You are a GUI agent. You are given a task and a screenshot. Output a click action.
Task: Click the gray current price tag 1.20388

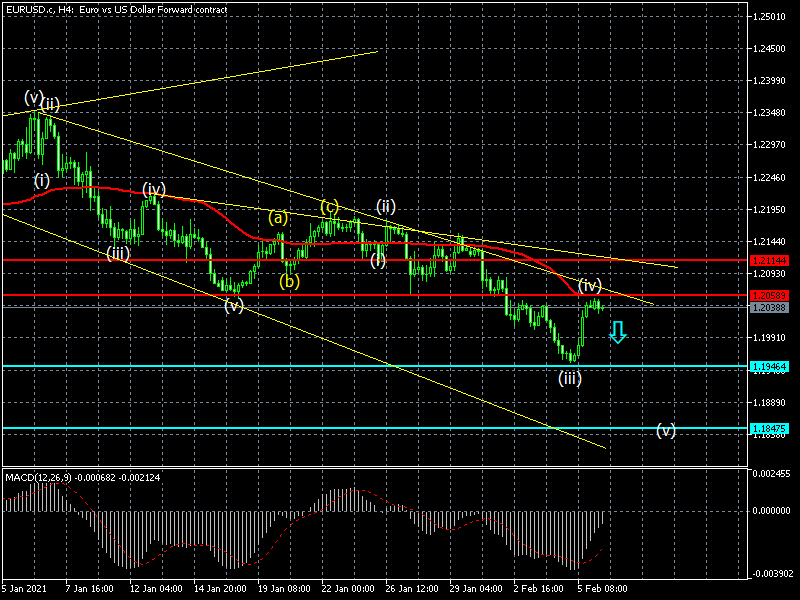(769, 307)
